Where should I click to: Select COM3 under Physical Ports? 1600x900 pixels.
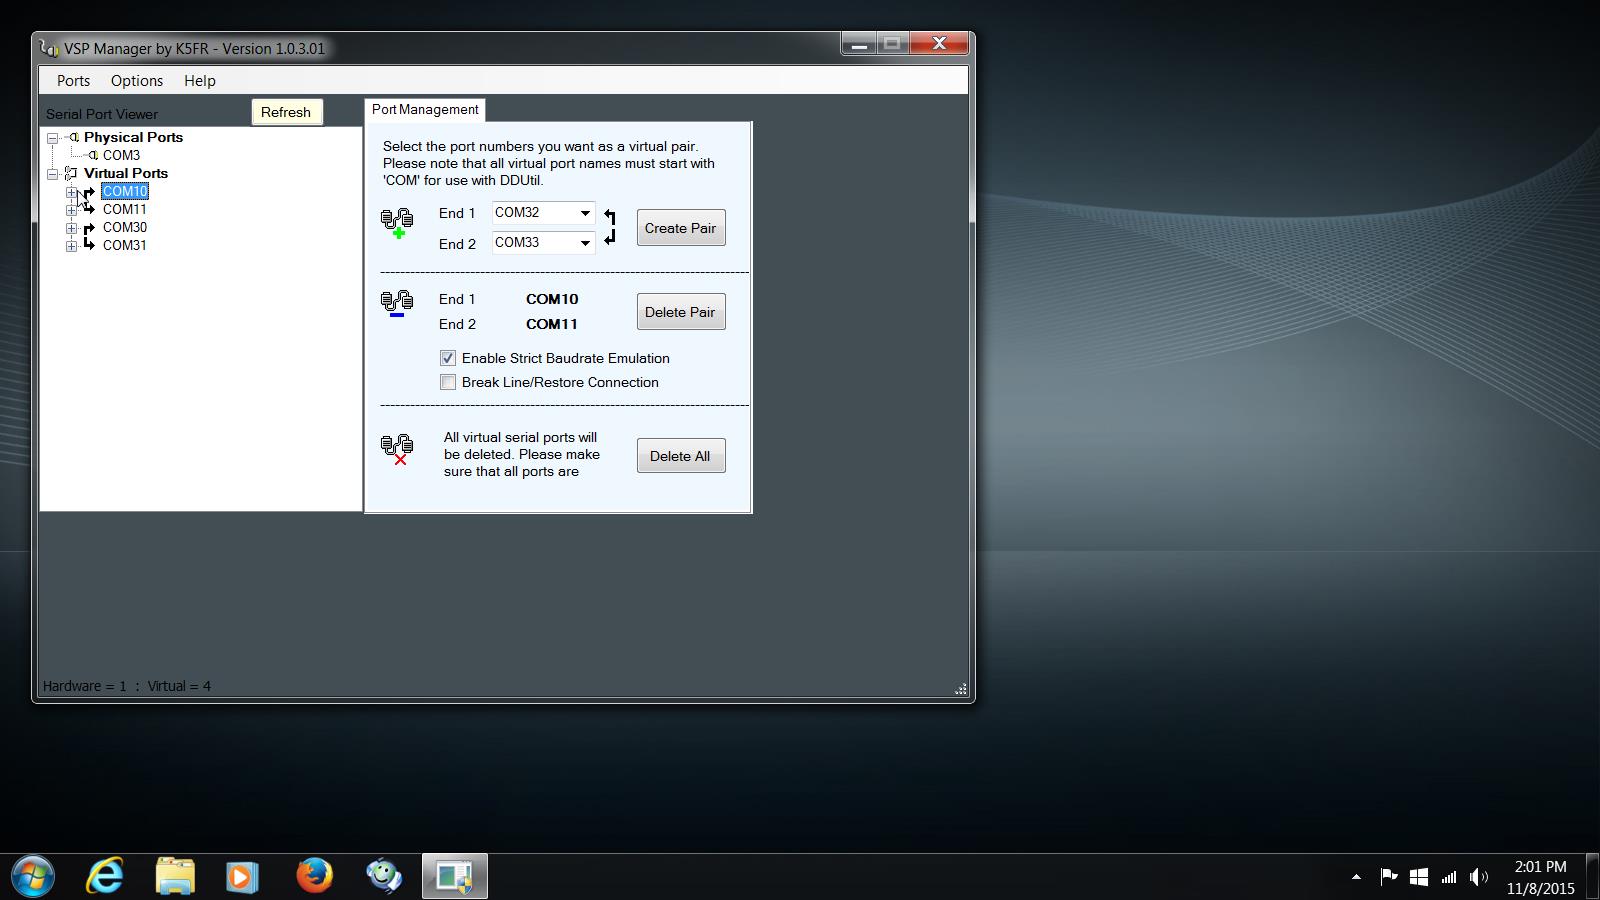pyautogui.click(x=121, y=155)
